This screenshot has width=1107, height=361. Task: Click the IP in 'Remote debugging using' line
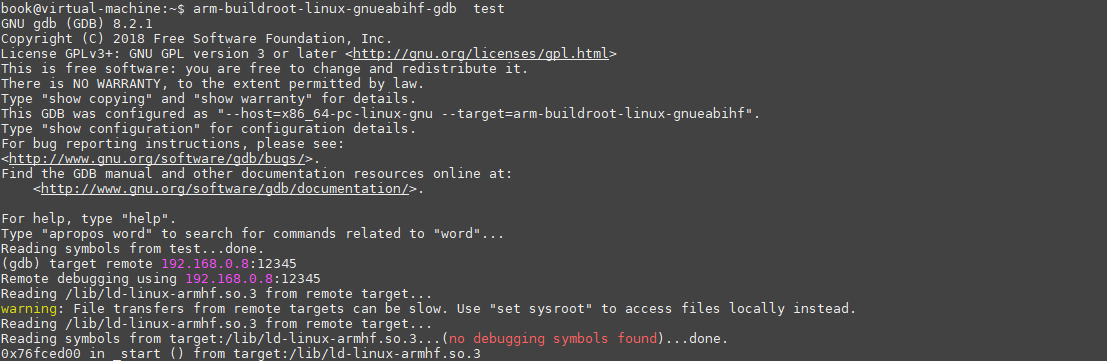click(229, 278)
